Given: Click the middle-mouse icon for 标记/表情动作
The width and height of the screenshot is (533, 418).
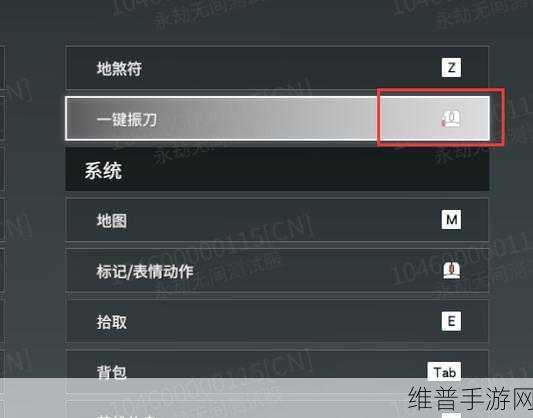Looking at the screenshot, I should pyautogui.click(x=451, y=271).
